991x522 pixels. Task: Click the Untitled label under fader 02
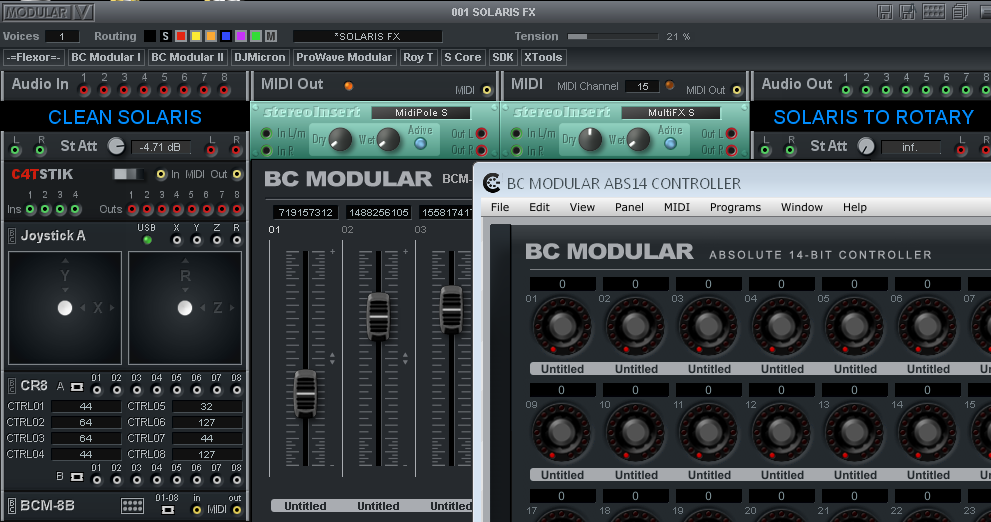(378, 506)
